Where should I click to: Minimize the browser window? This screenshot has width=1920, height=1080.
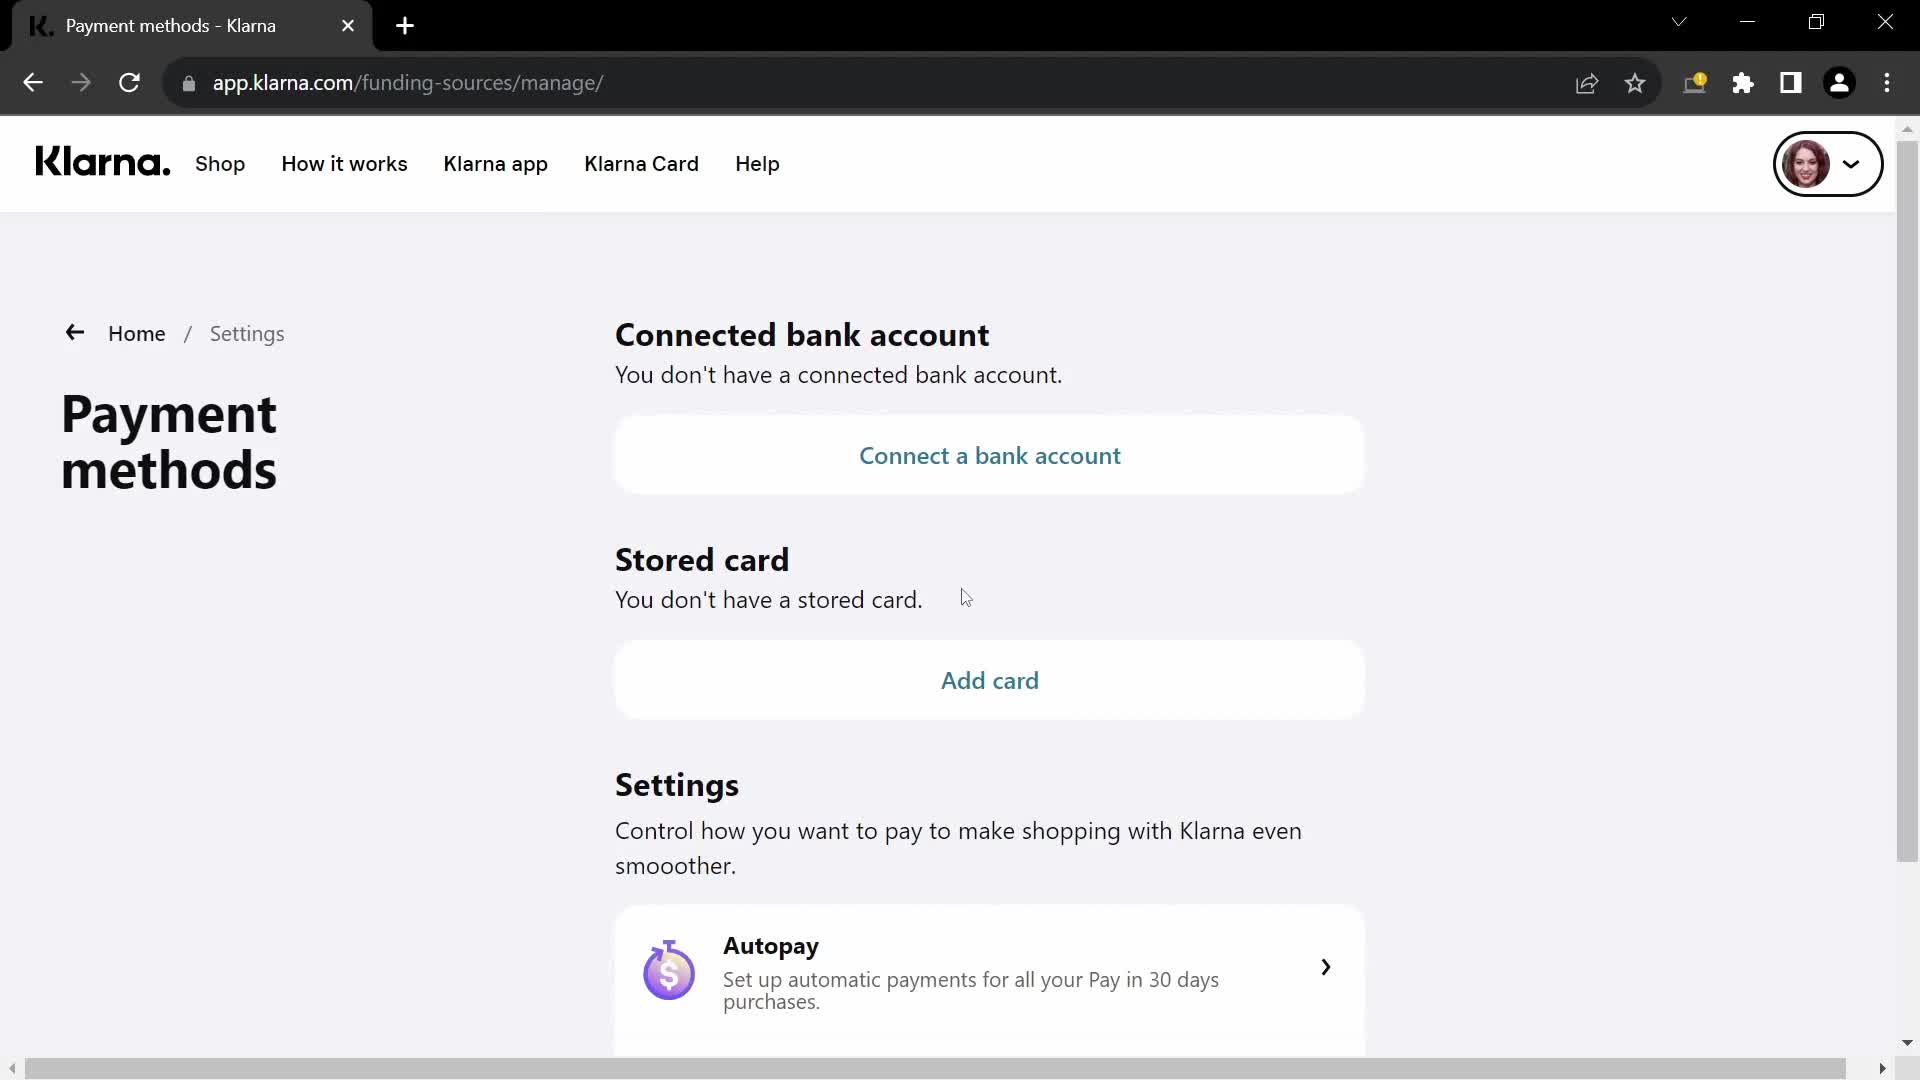click(1747, 22)
